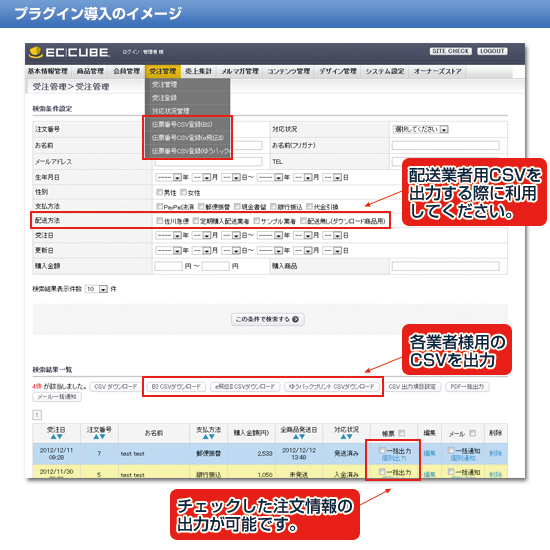Click the PDF一括出力 button
The width and height of the screenshot is (550, 550).
[x=467, y=387]
